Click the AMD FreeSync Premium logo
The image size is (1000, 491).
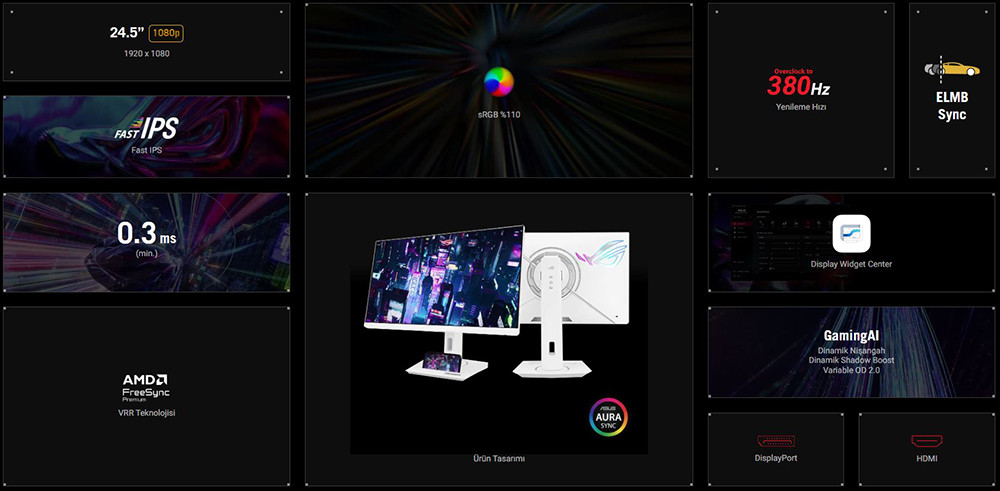point(146,387)
